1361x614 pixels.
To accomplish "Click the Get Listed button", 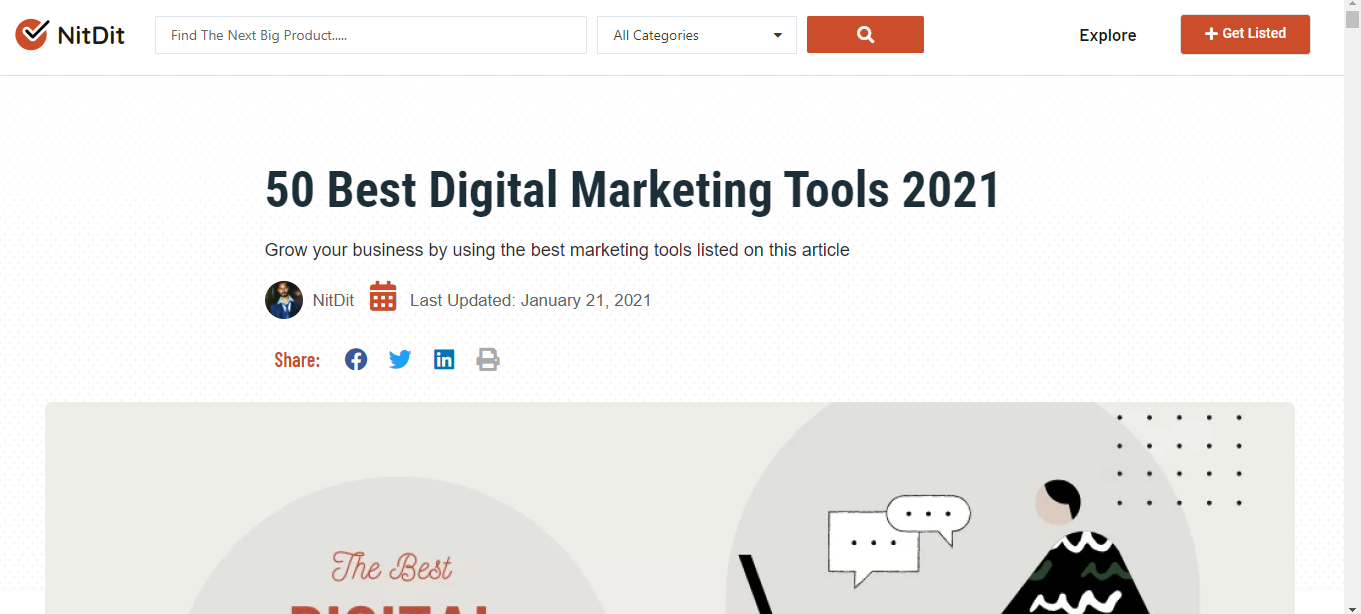I will [1245, 34].
